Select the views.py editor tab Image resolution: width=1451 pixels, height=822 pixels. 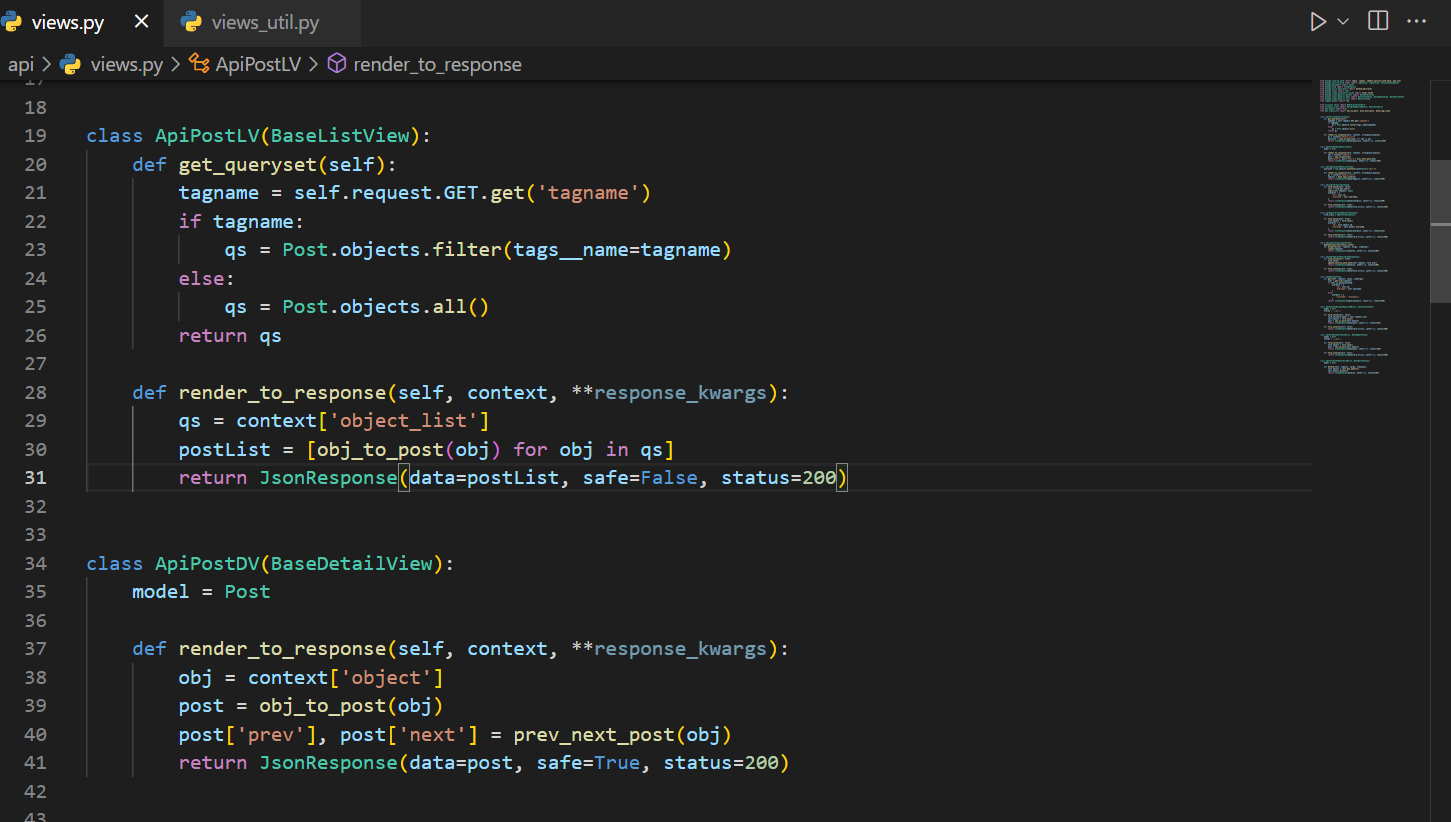coord(68,22)
